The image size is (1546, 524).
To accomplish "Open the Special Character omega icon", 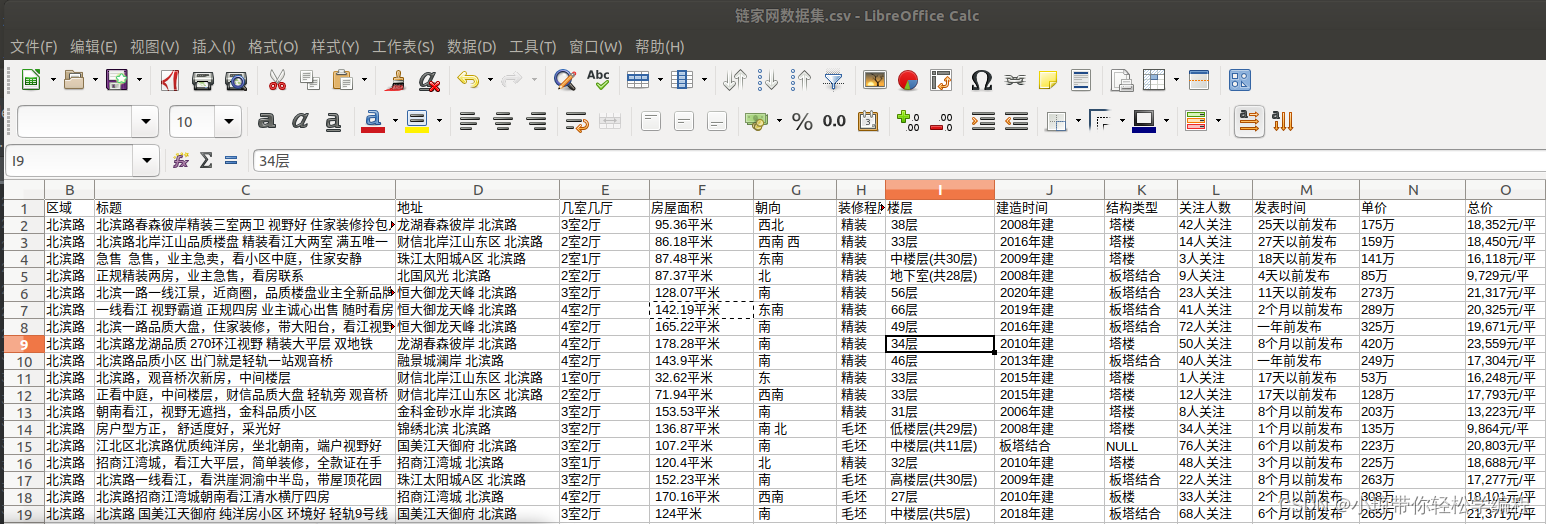I will (982, 80).
